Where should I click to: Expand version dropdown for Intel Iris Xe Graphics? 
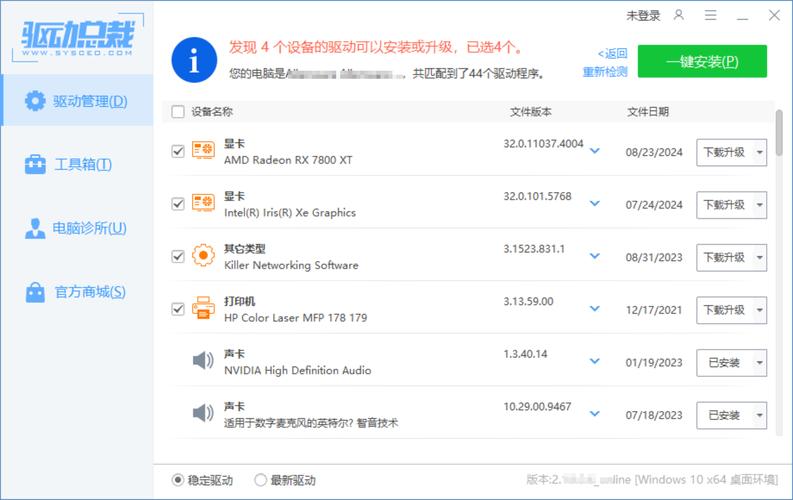point(595,204)
